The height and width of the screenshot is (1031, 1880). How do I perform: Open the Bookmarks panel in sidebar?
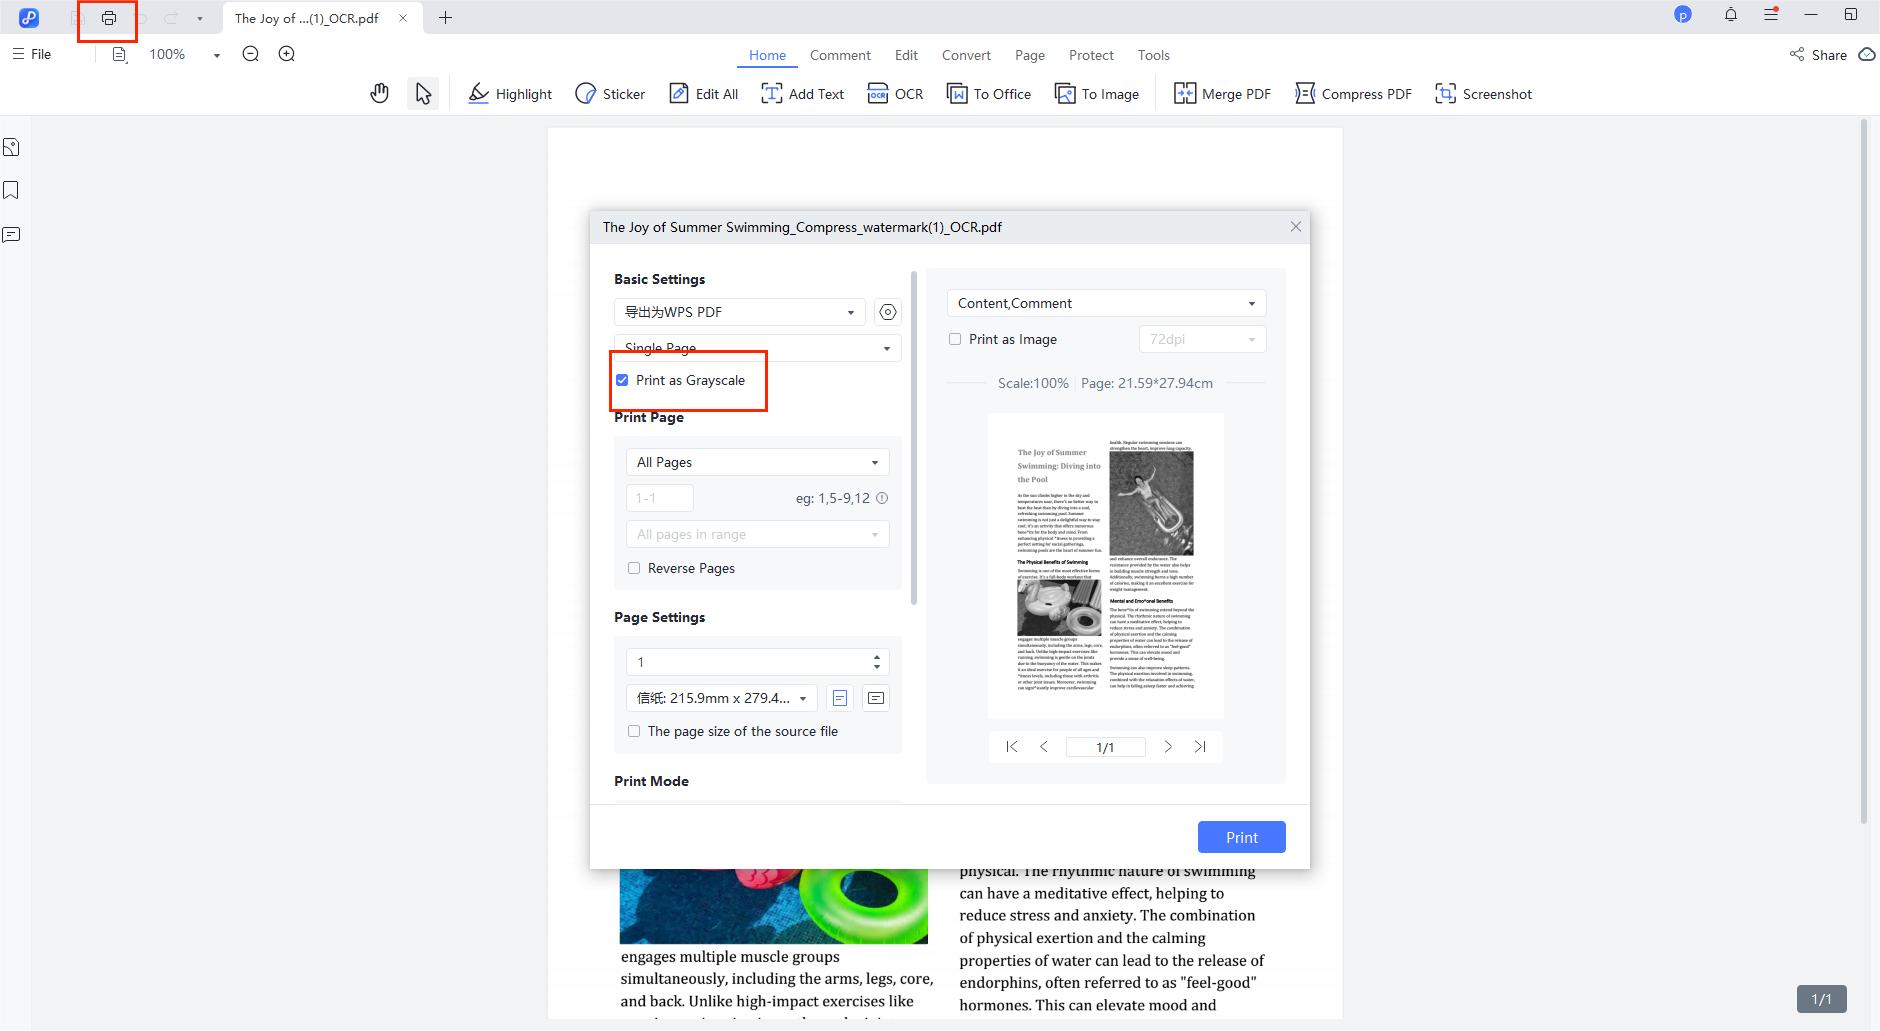[11, 190]
